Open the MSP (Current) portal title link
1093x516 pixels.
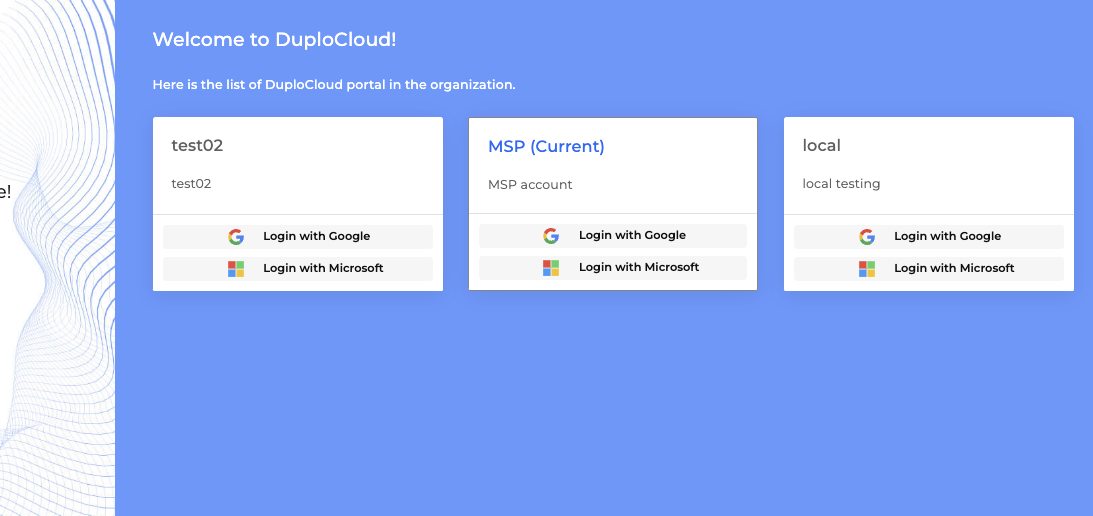click(x=546, y=146)
